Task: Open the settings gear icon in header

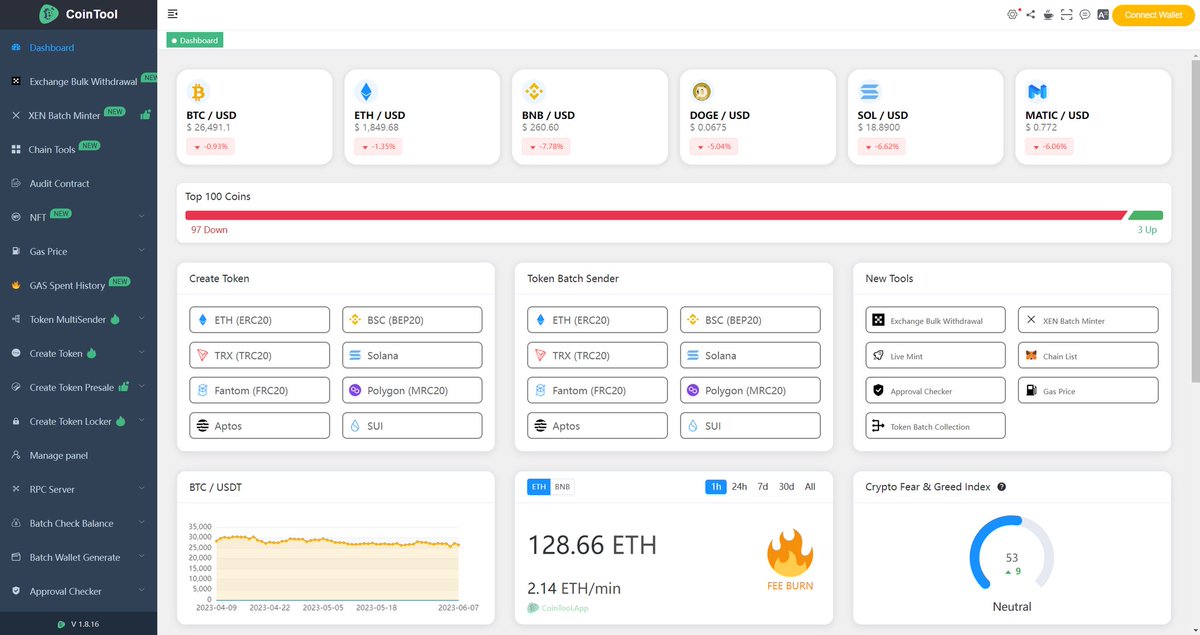Action: tap(1012, 14)
